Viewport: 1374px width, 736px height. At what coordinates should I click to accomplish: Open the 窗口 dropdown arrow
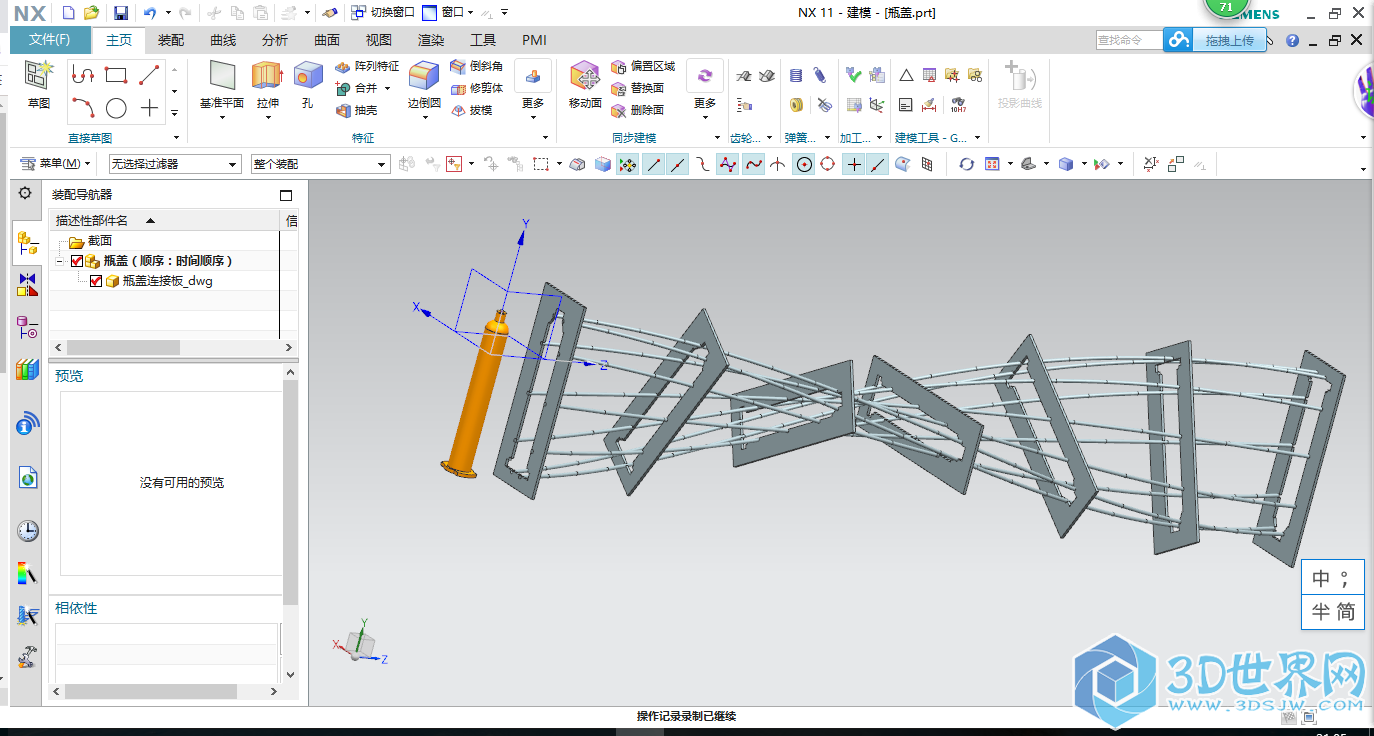[x=471, y=13]
